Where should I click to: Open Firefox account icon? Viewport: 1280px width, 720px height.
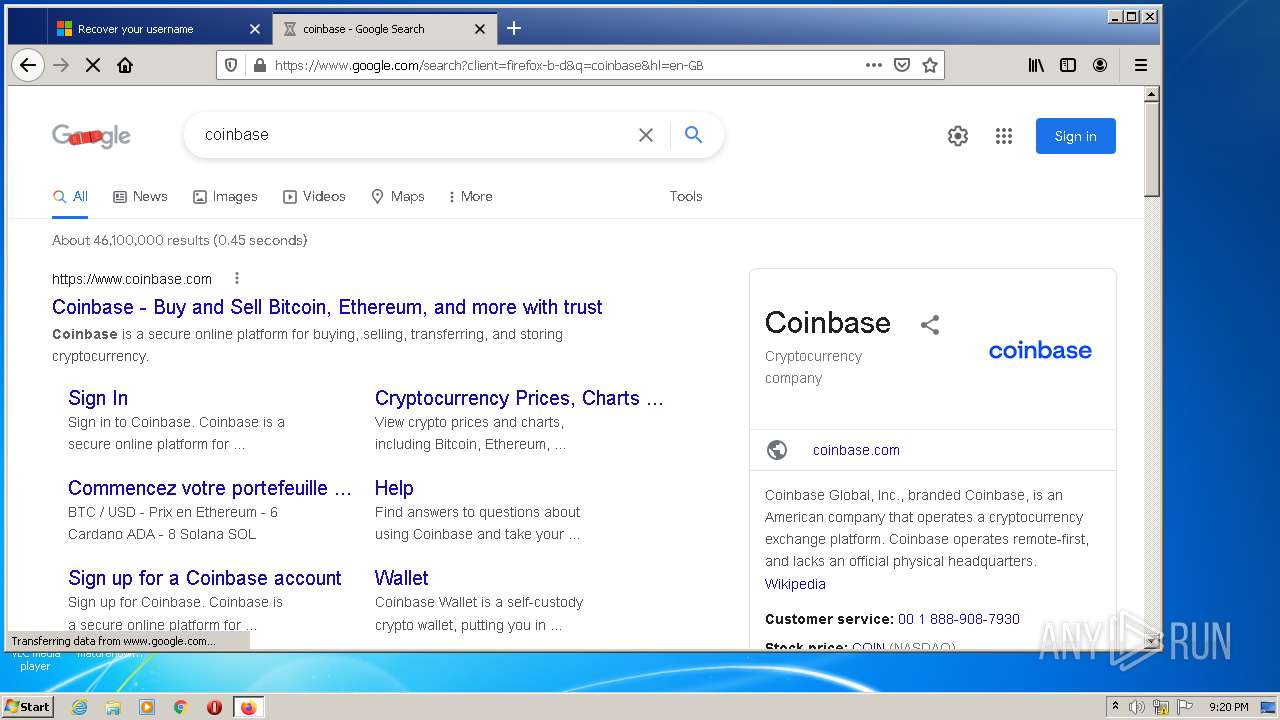(x=1100, y=65)
